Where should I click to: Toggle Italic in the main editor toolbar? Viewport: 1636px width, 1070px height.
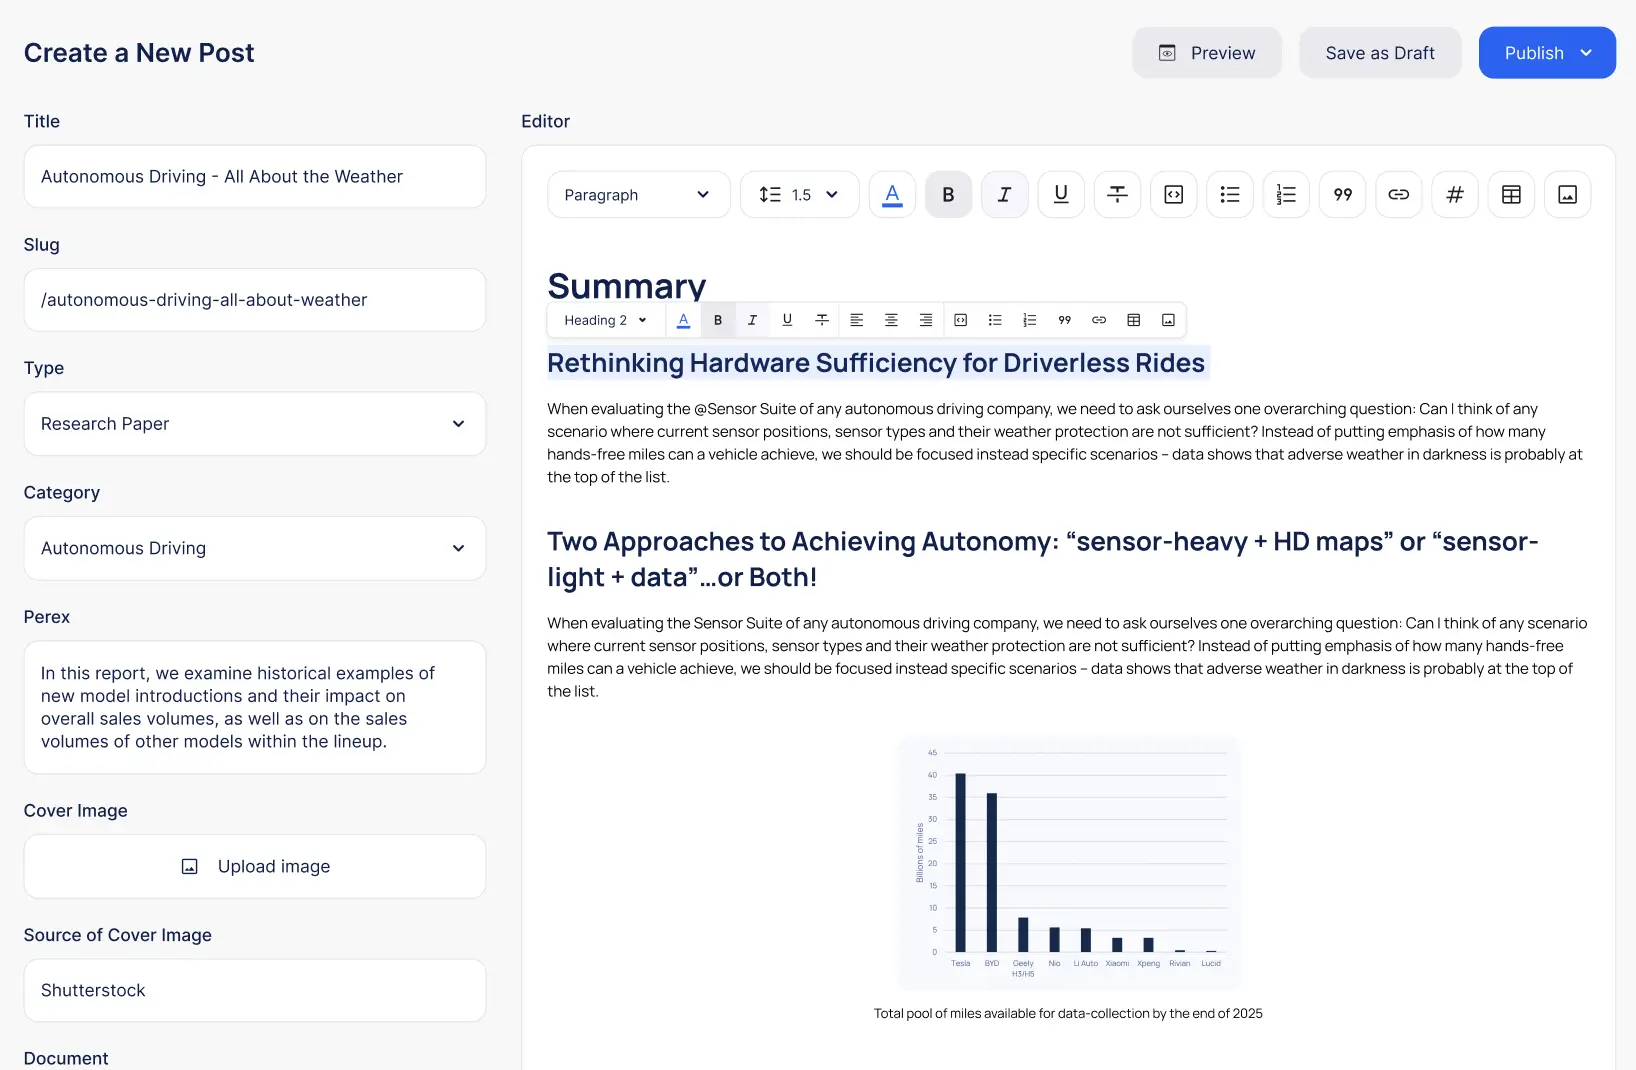click(x=1004, y=195)
